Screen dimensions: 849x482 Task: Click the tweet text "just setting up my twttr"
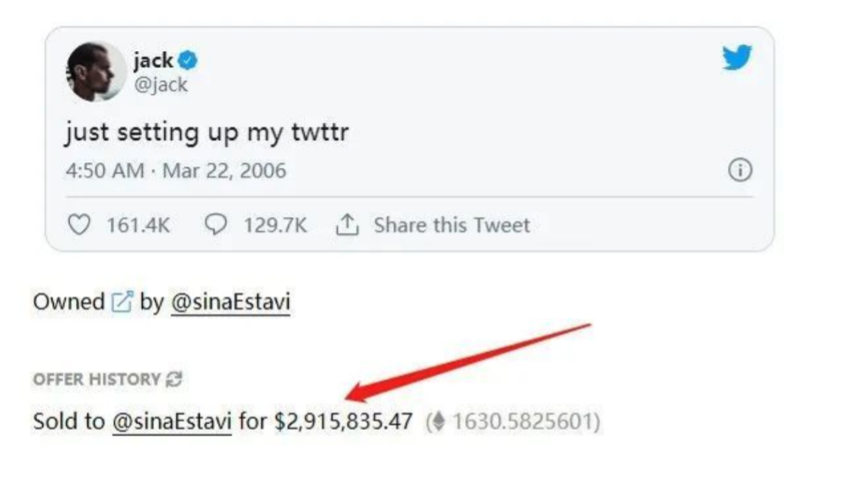pyautogui.click(x=207, y=131)
